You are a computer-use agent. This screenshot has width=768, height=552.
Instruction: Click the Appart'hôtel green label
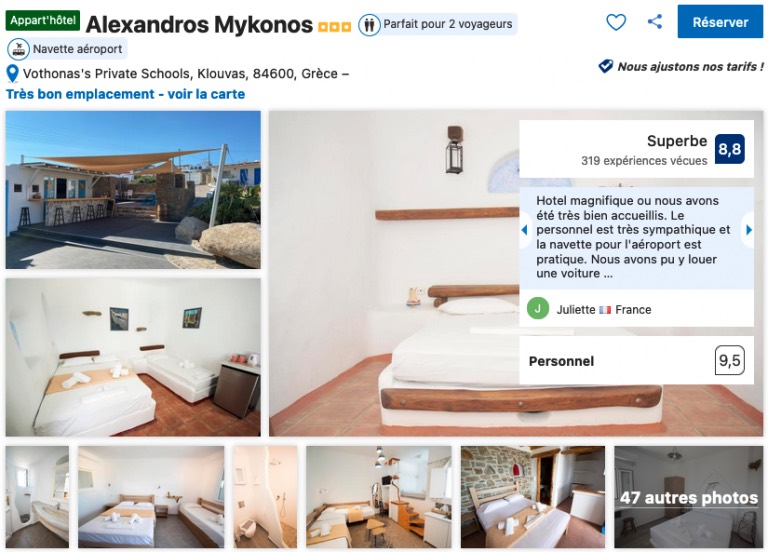click(43, 21)
